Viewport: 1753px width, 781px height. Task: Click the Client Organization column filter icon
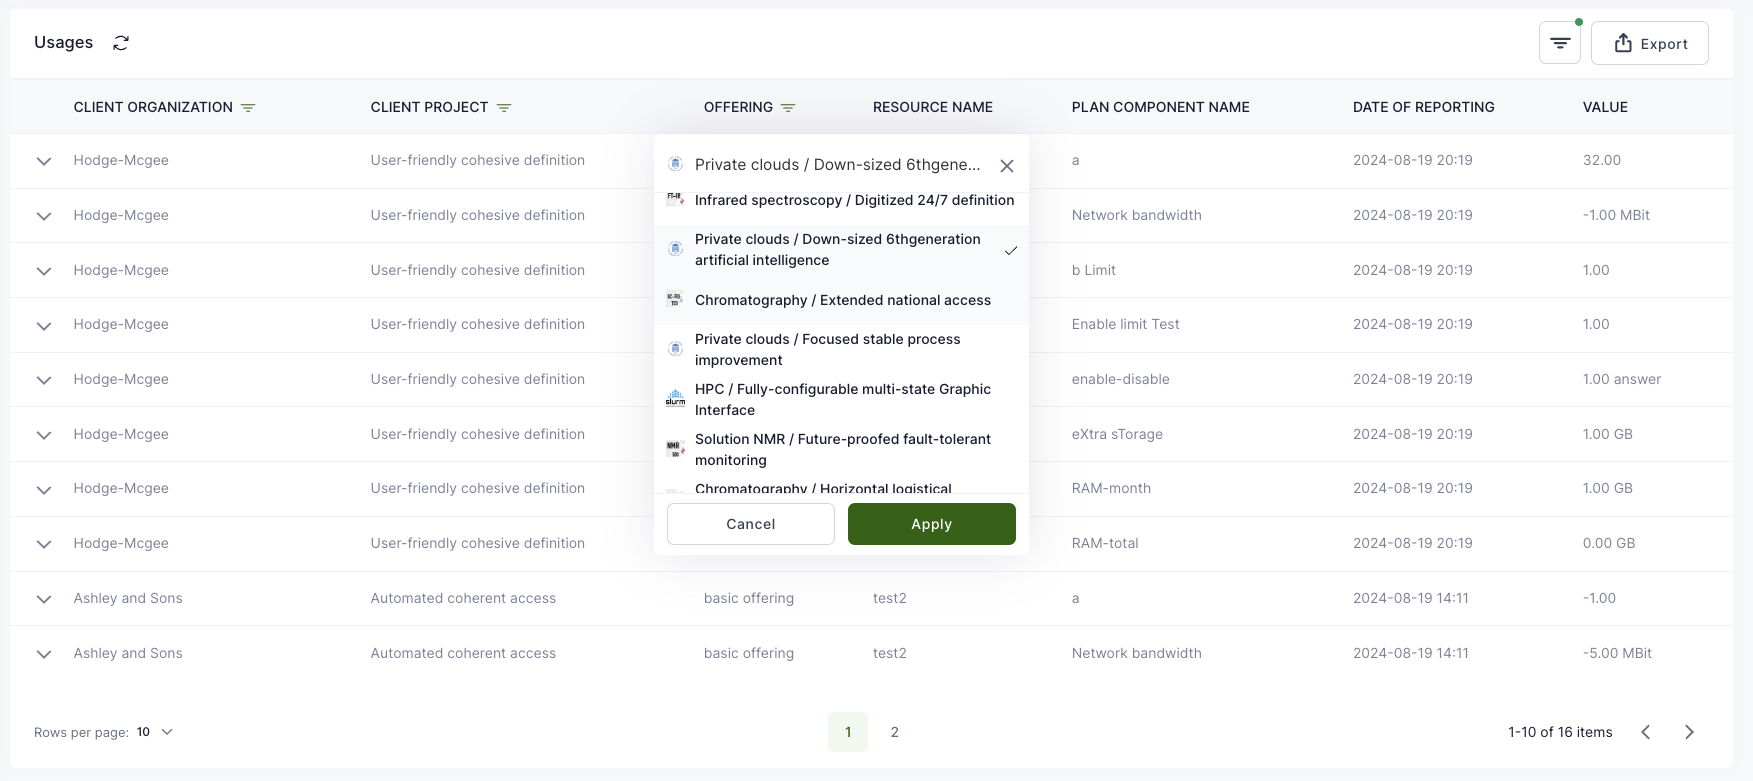click(x=248, y=108)
